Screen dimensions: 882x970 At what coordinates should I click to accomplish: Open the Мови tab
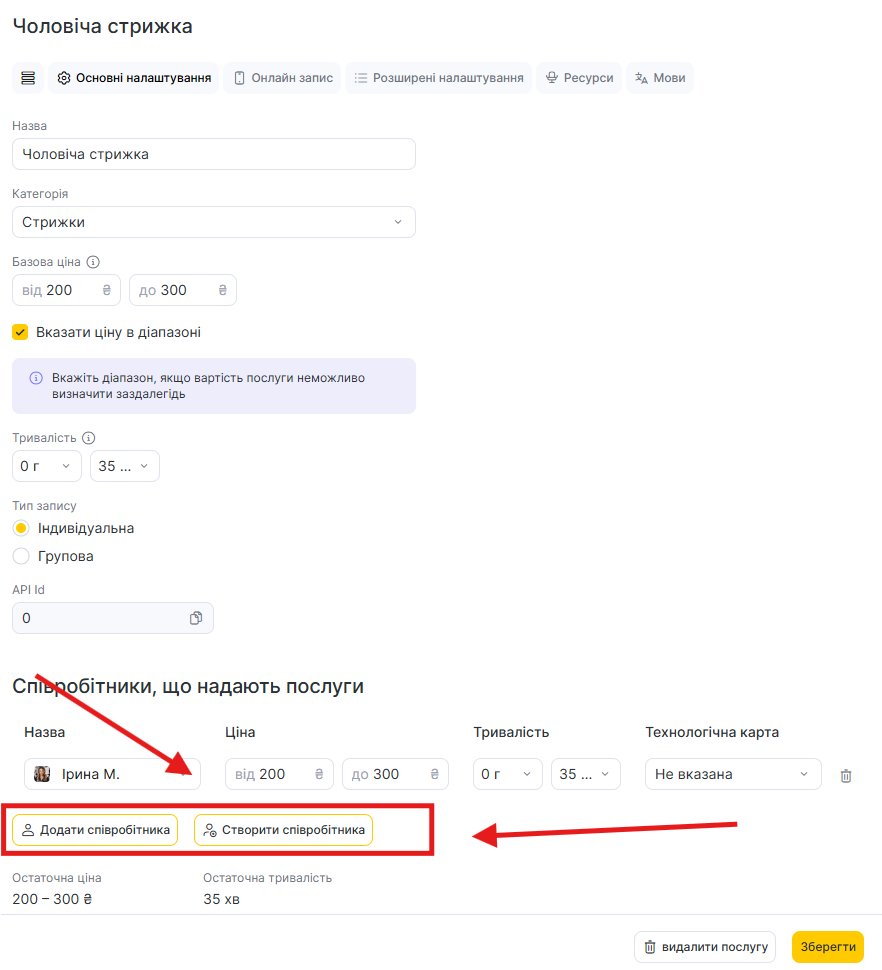(660, 78)
